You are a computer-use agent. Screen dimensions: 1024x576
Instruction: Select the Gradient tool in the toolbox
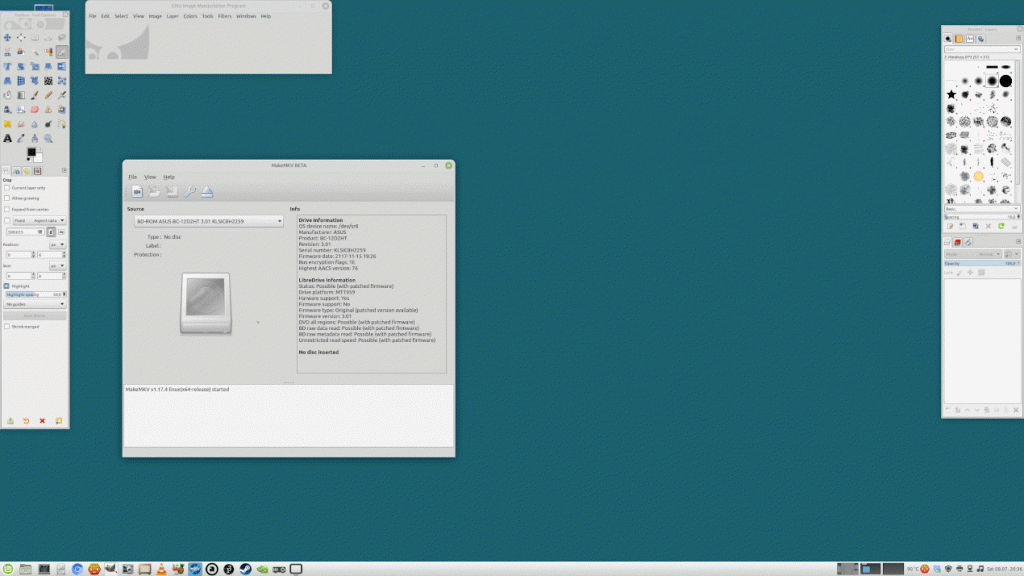(21, 95)
